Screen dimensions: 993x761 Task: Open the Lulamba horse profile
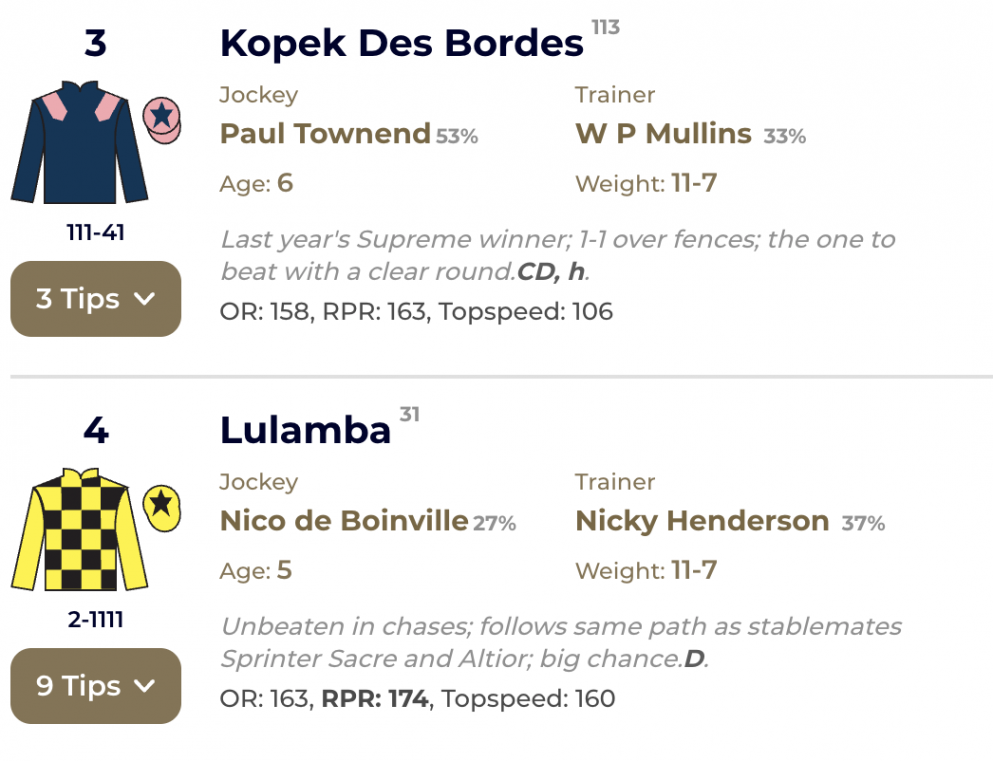click(x=305, y=431)
